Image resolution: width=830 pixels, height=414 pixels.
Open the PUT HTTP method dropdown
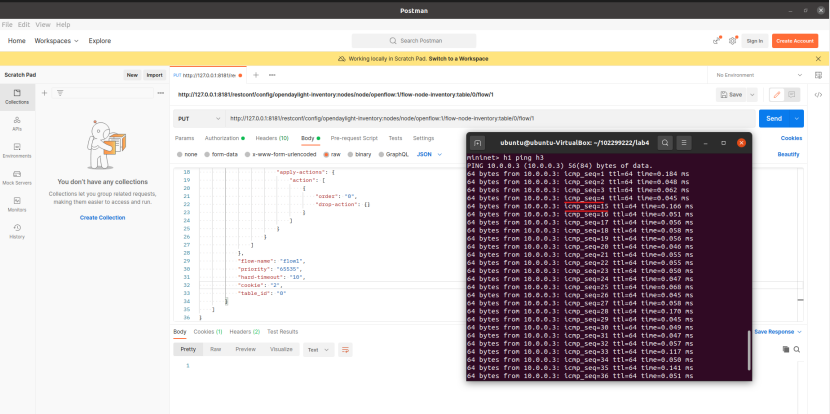point(200,119)
